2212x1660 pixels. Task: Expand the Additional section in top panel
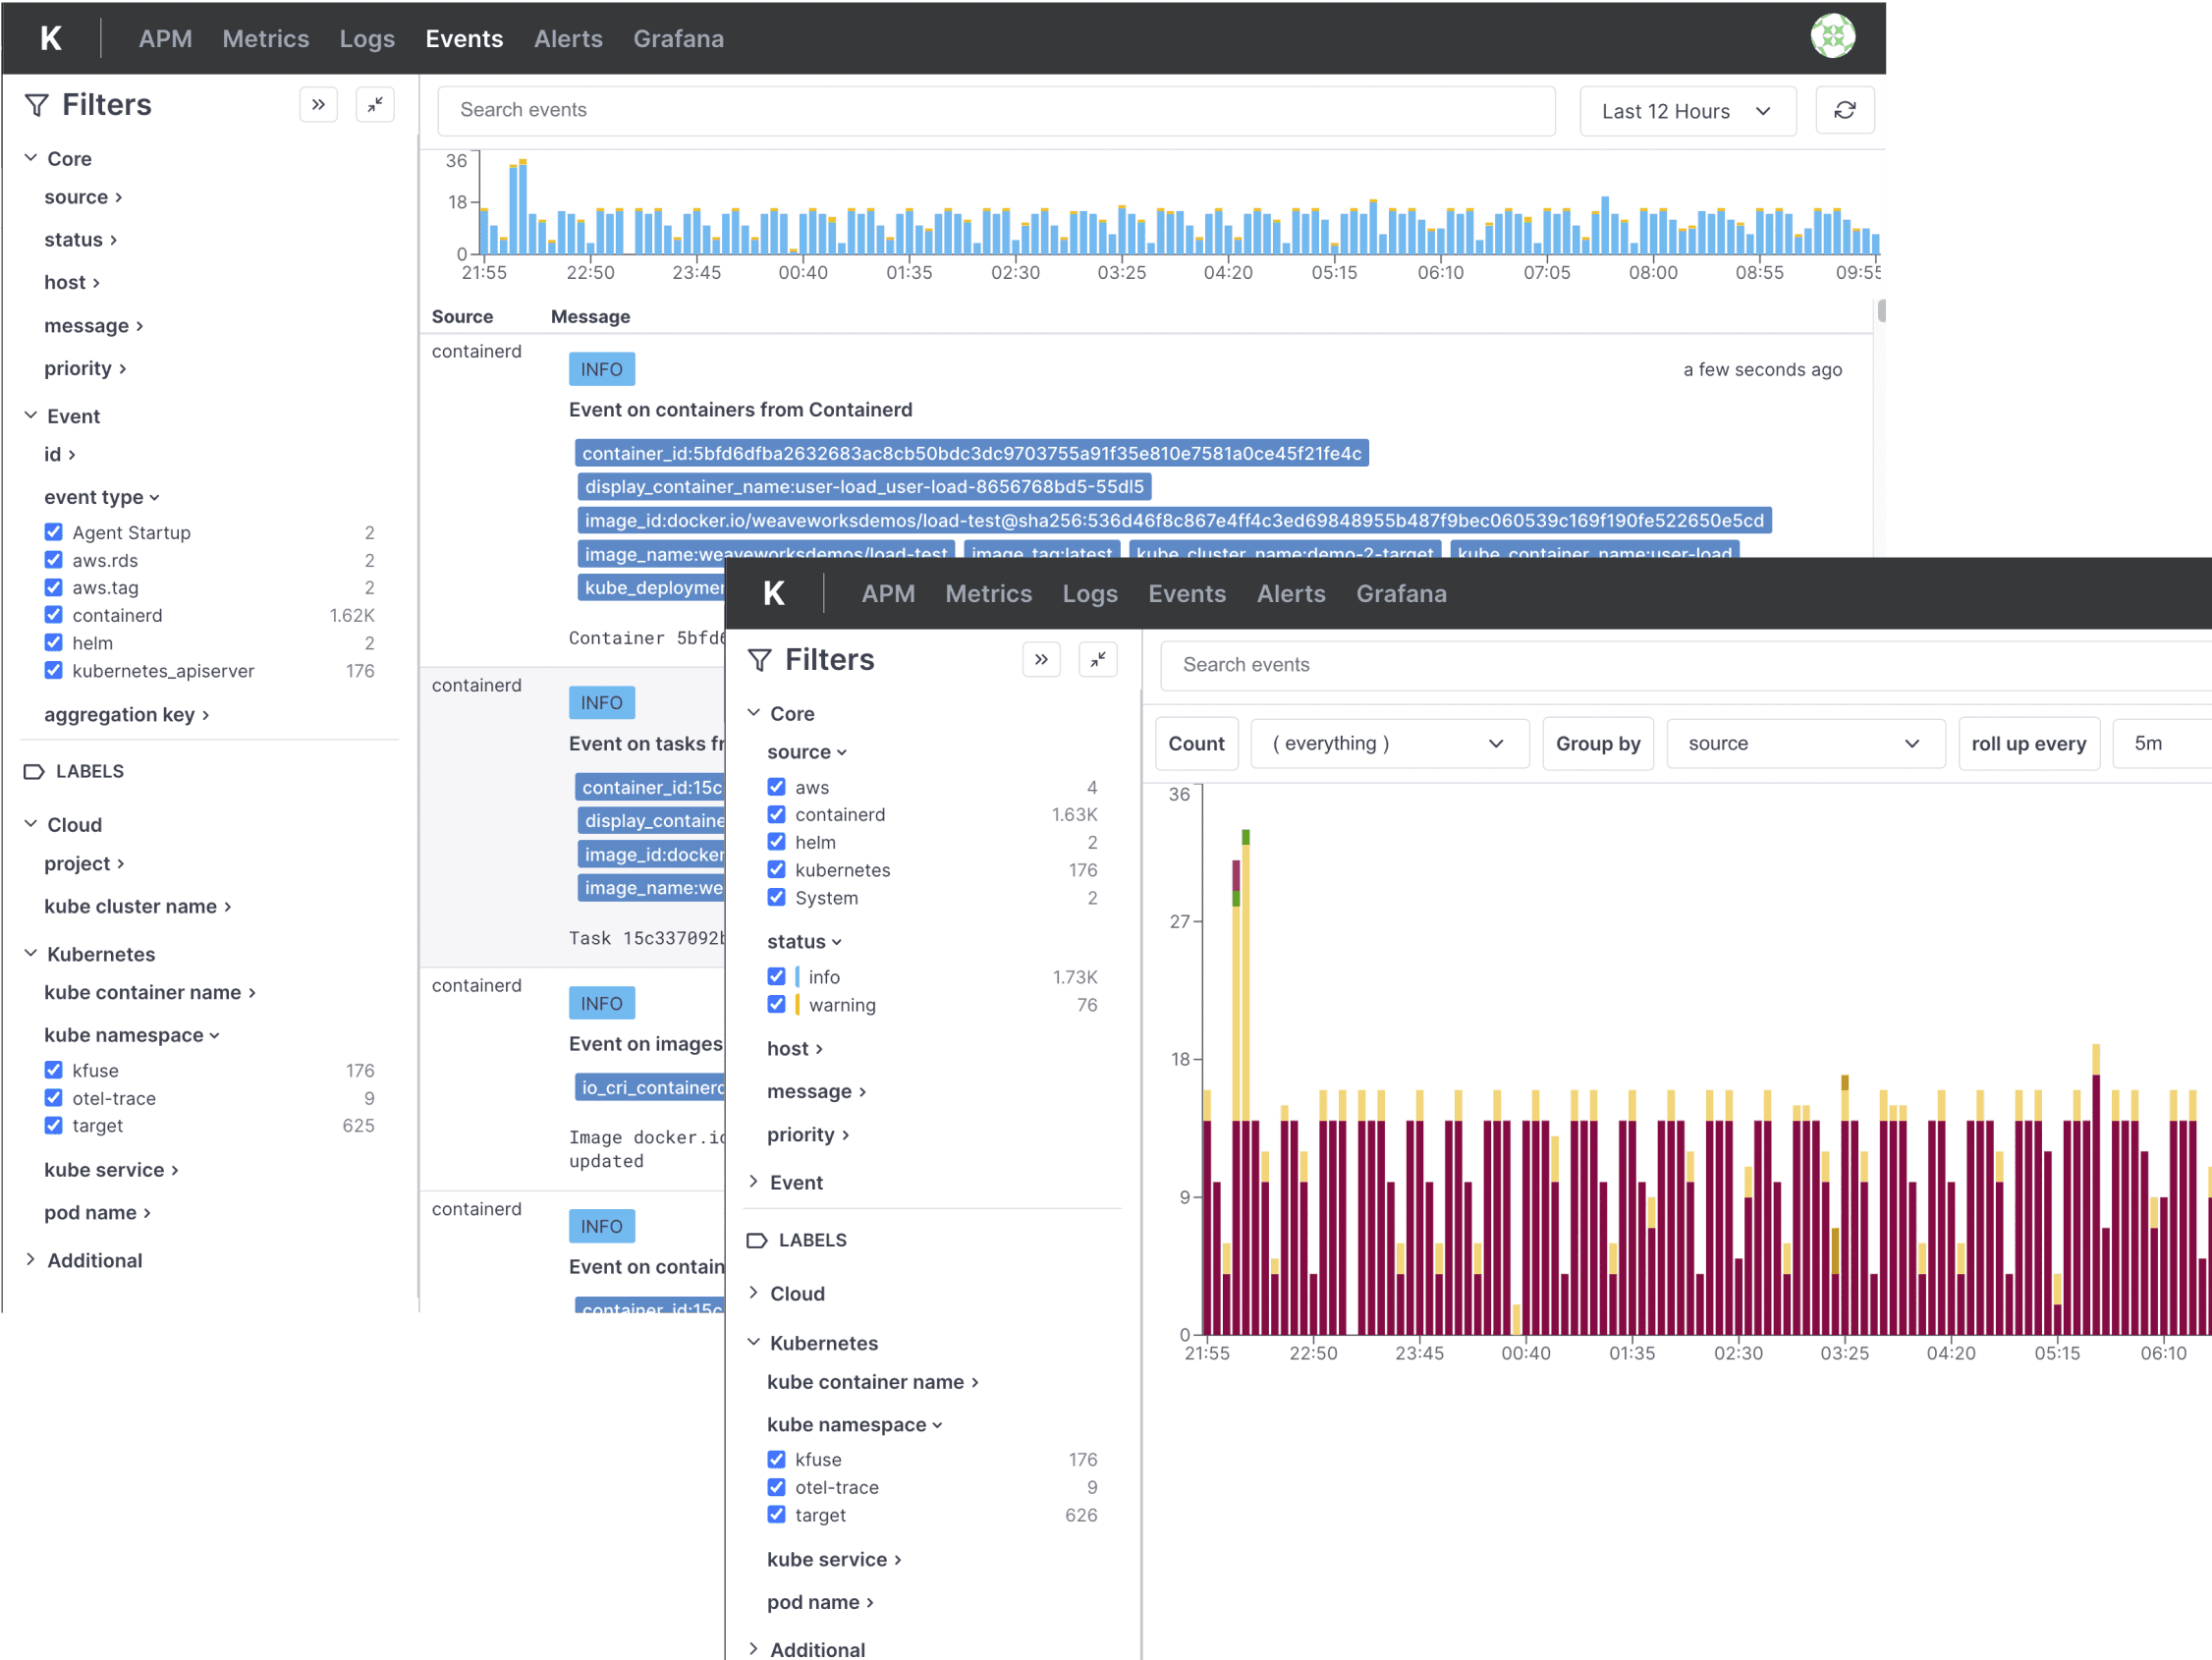(94, 1260)
